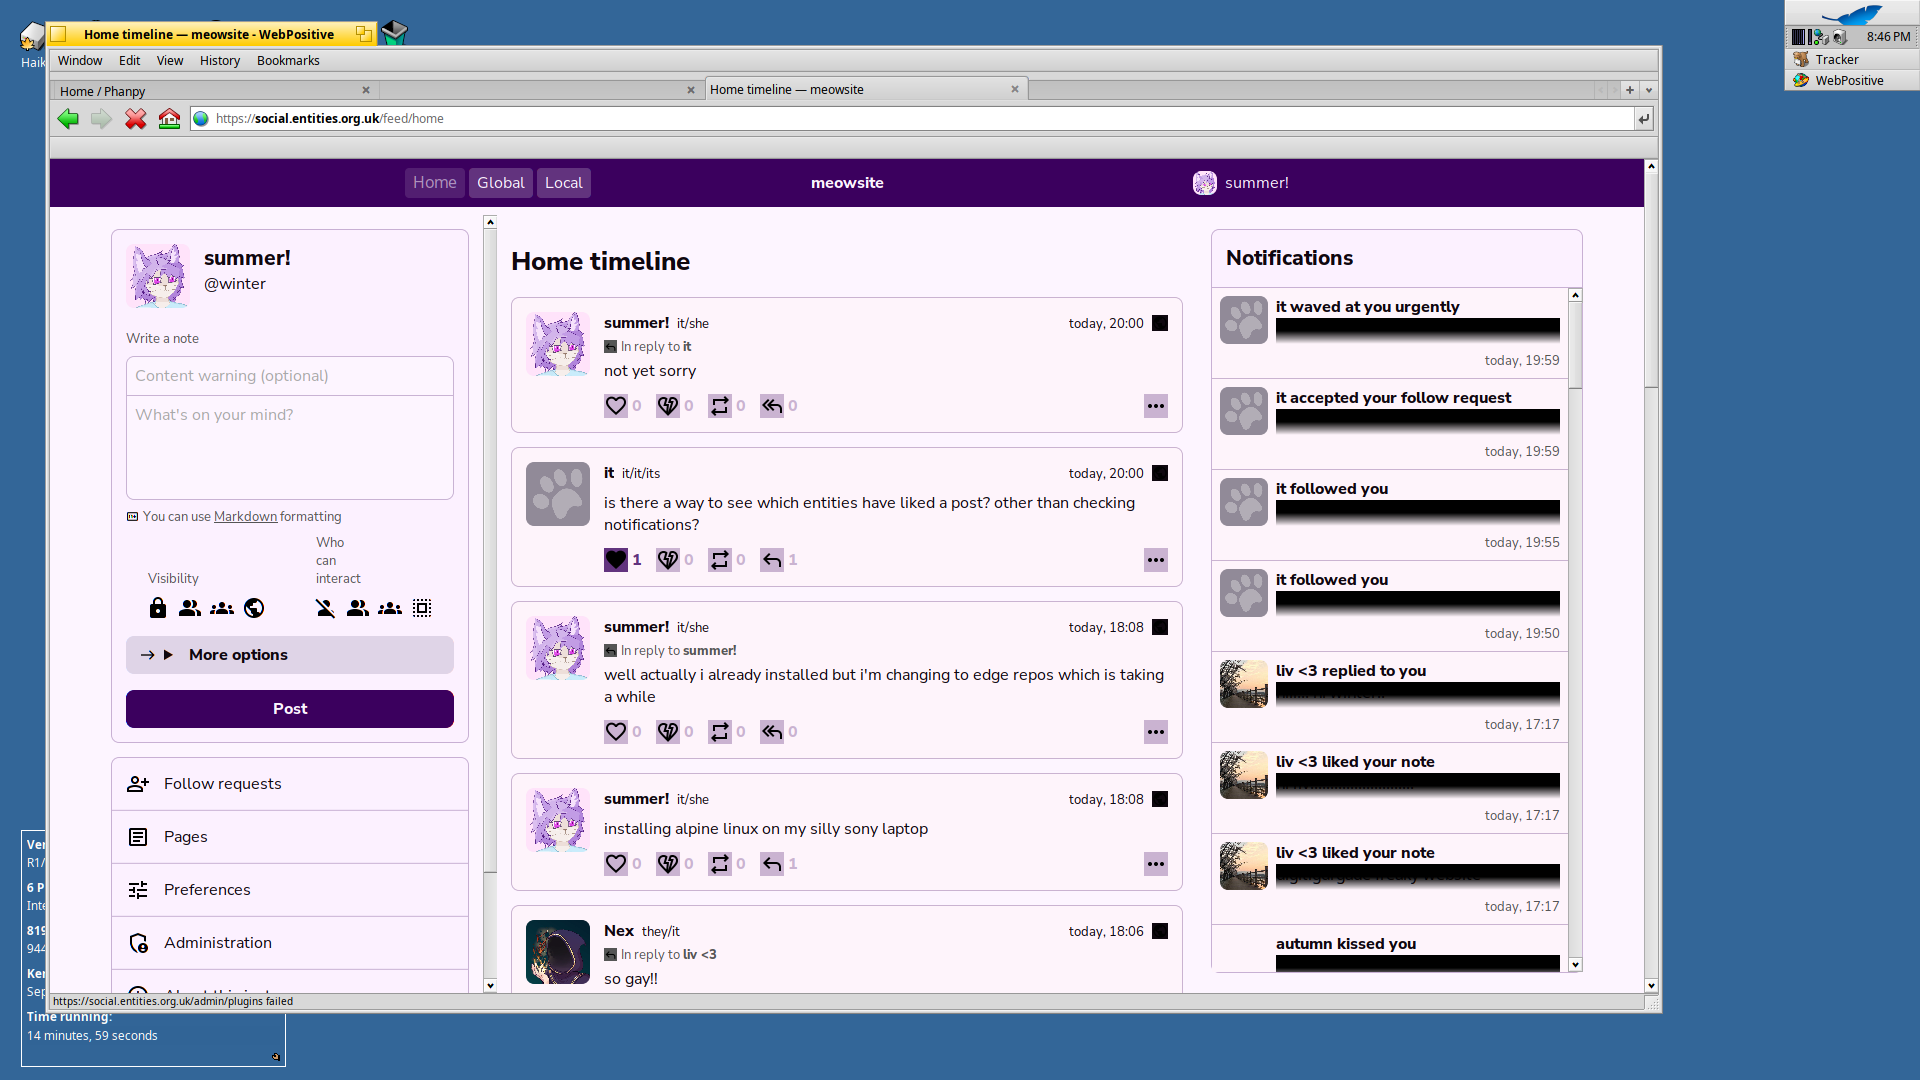Viewport: 1920px width, 1080px height.
Task: Set who can interact to nobody
Action: [x=326, y=608]
